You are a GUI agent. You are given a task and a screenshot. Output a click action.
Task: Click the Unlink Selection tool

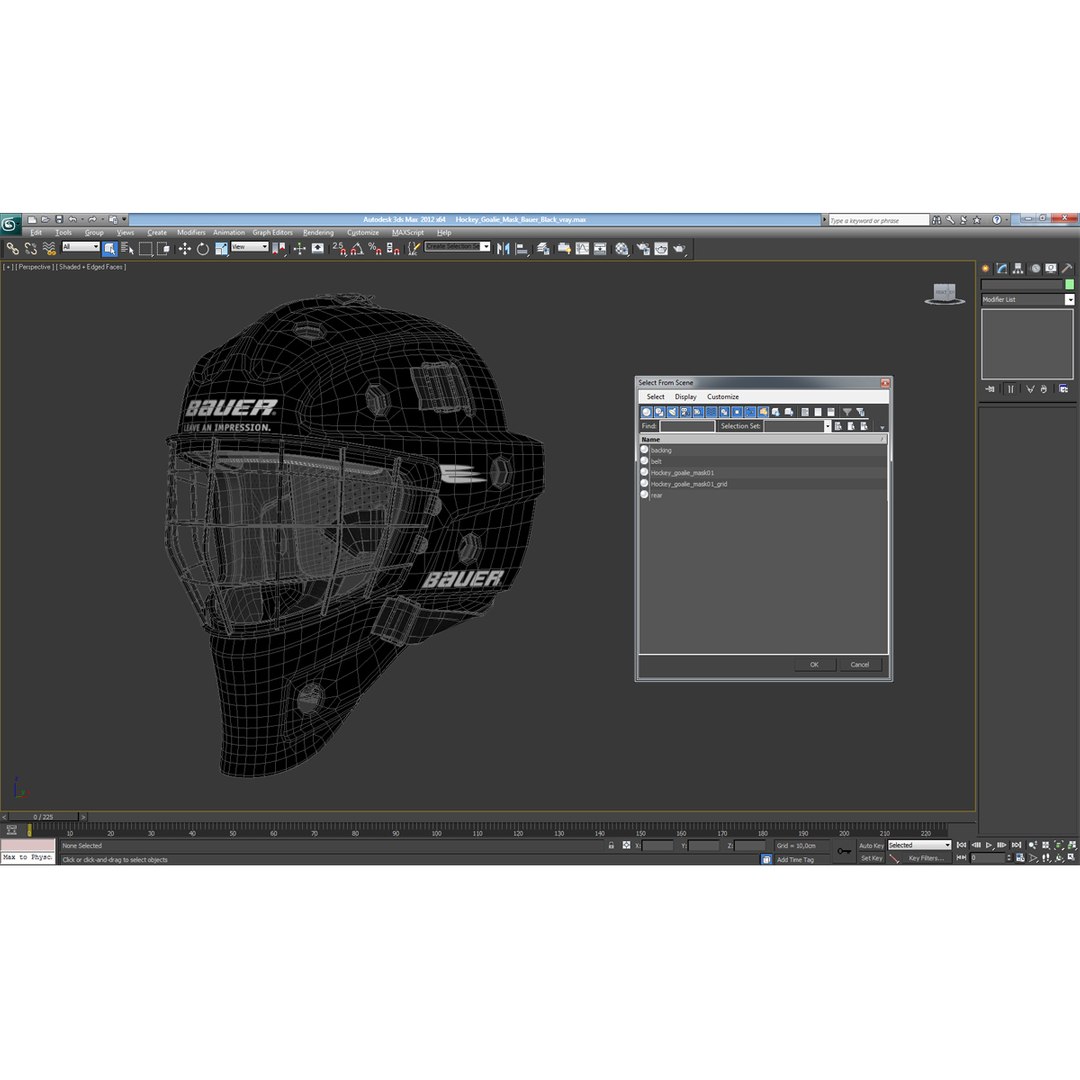click(x=30, y=249)
